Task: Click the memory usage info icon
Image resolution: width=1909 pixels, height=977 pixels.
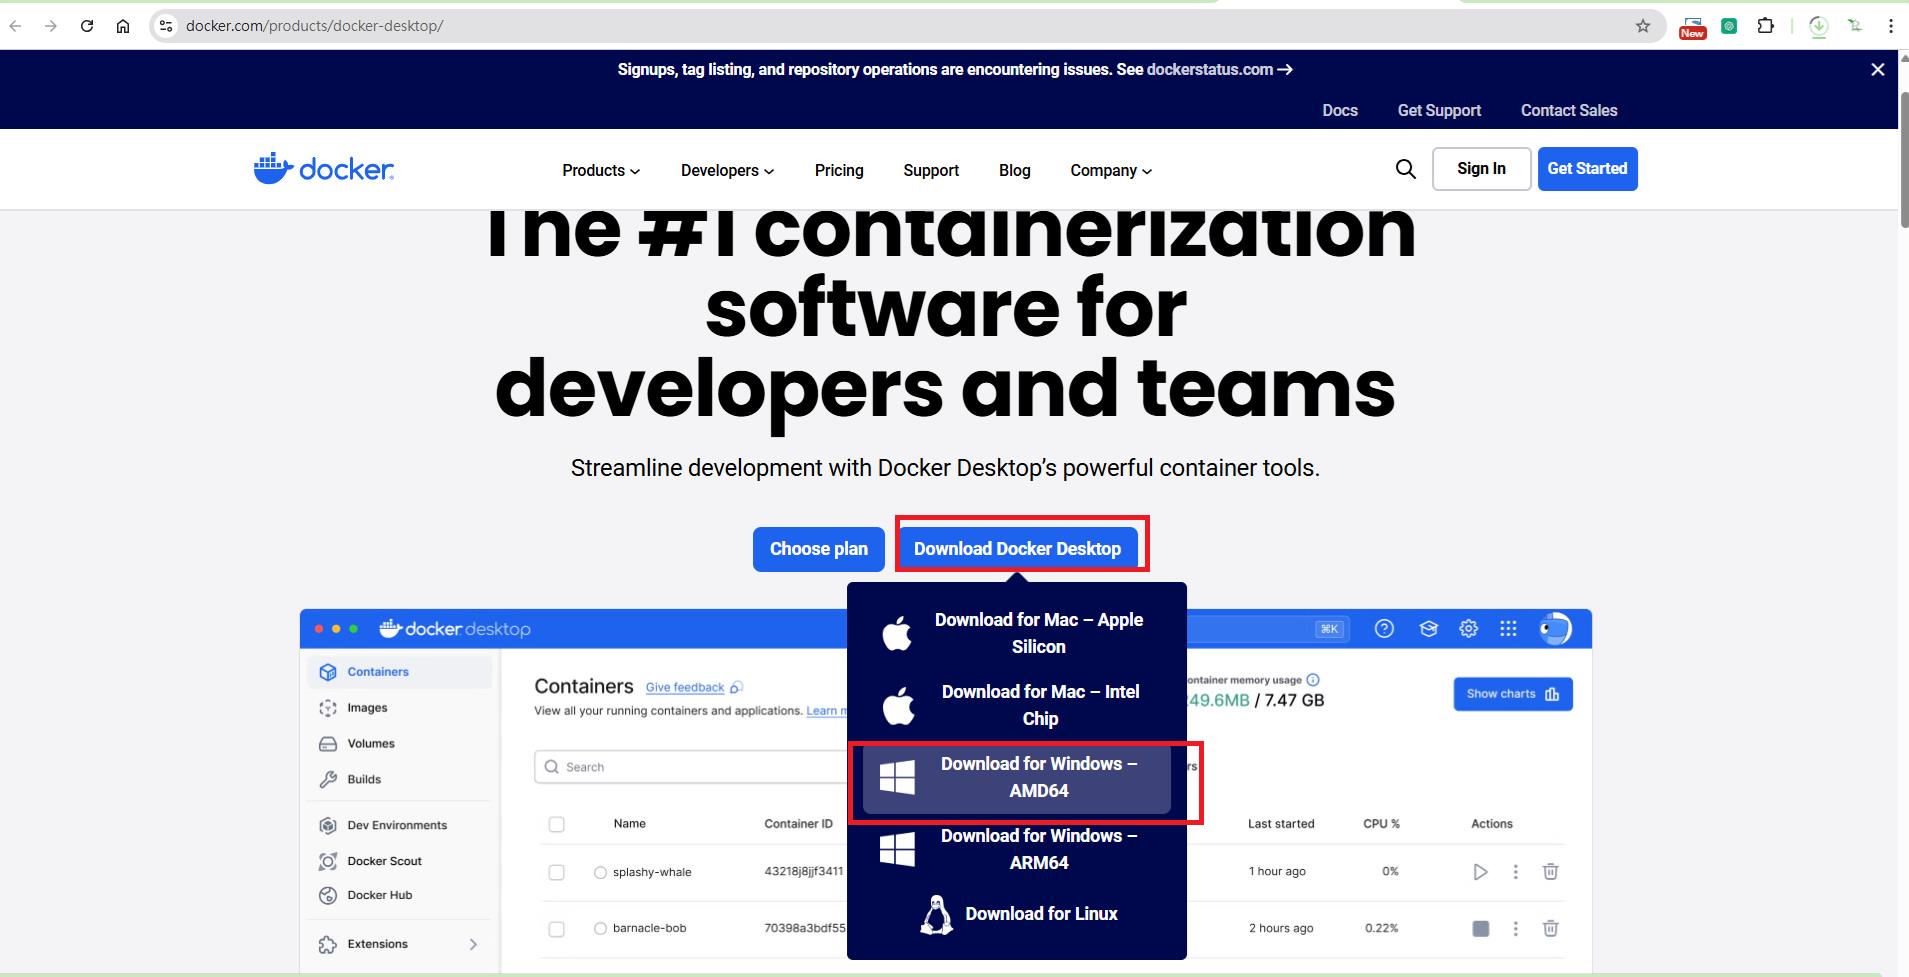Action: click(x=1313, y=680)
